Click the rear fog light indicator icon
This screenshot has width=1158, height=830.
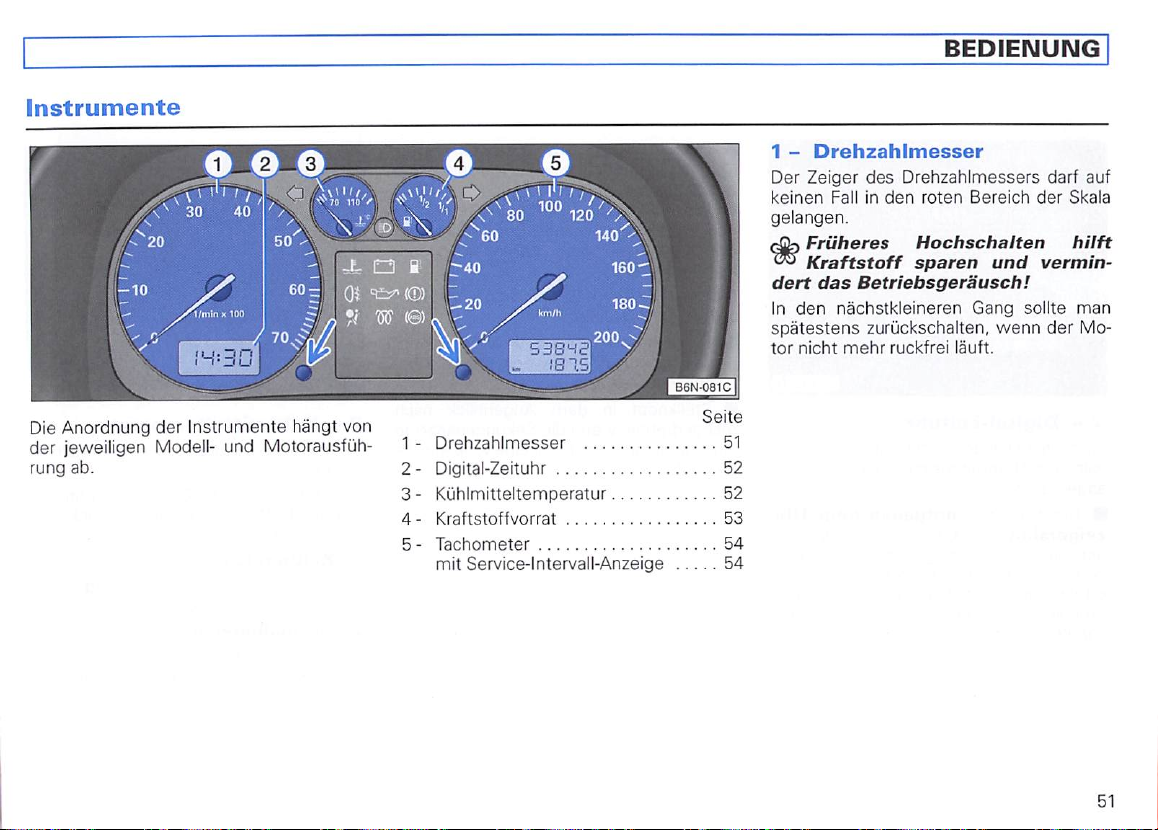tap(352, 293)
